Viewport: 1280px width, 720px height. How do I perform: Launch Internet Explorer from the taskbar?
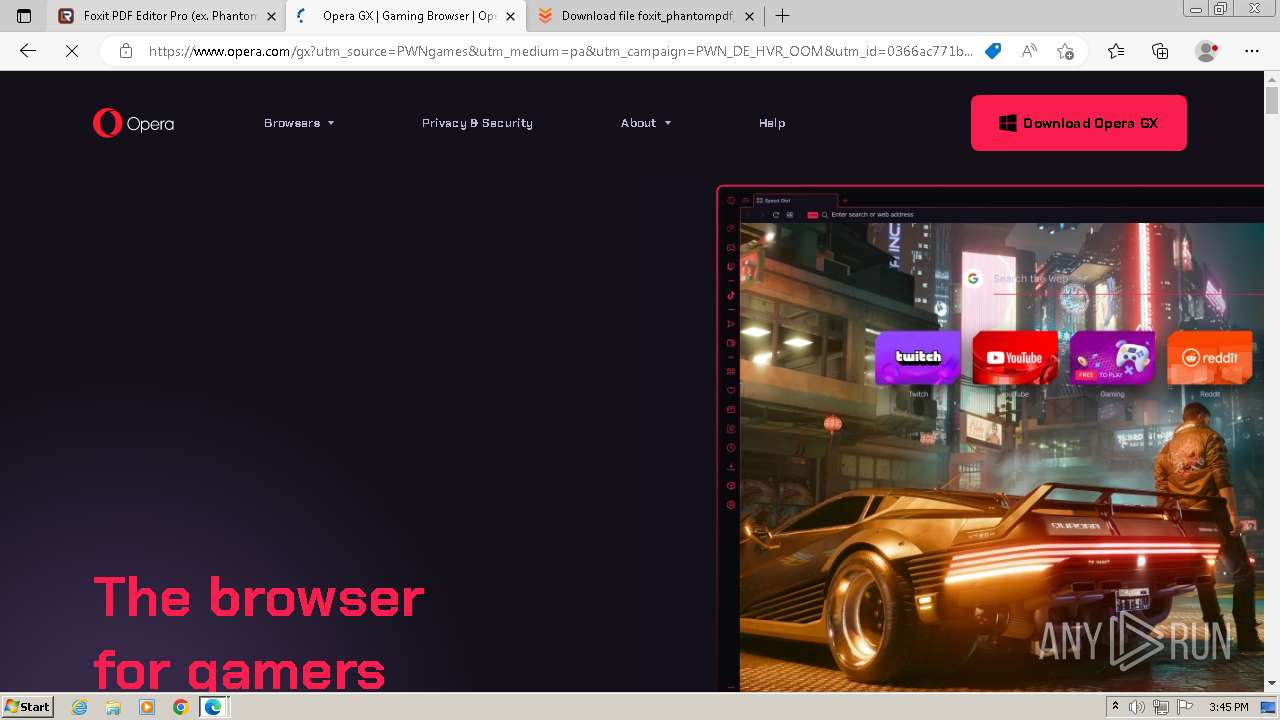click(80, 707)
